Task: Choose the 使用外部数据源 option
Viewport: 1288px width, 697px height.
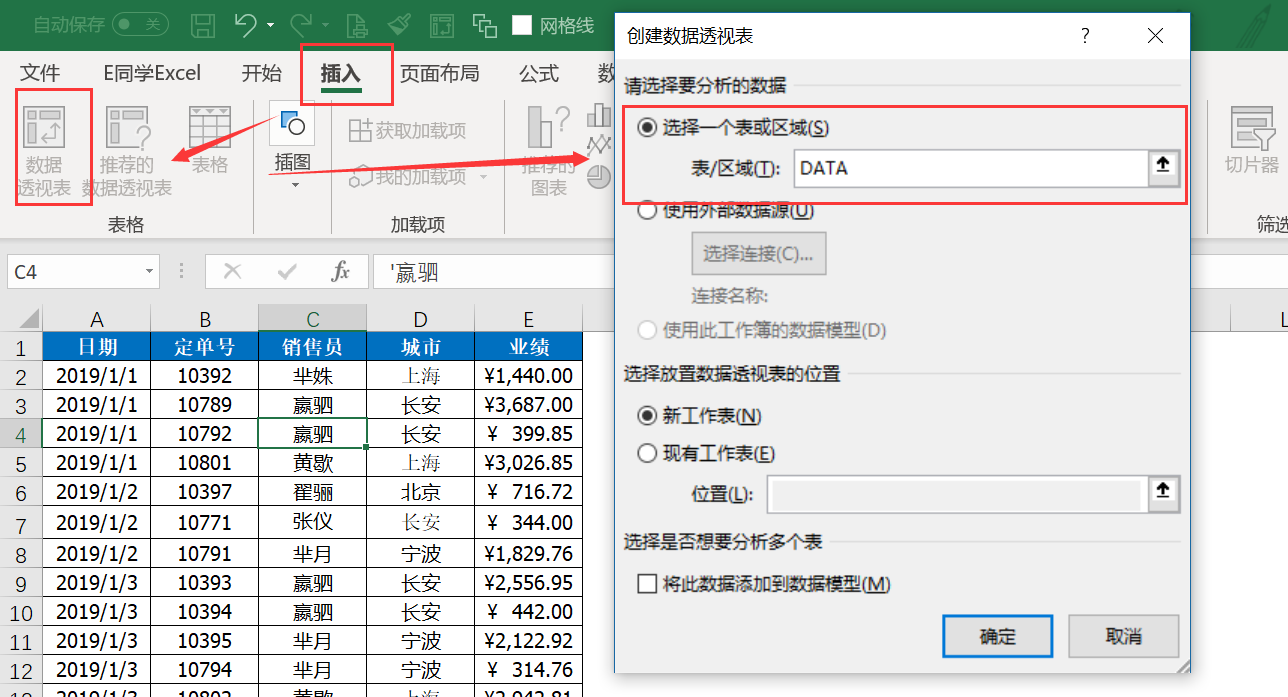Action: pyautogui.click(x=648, y=211)
